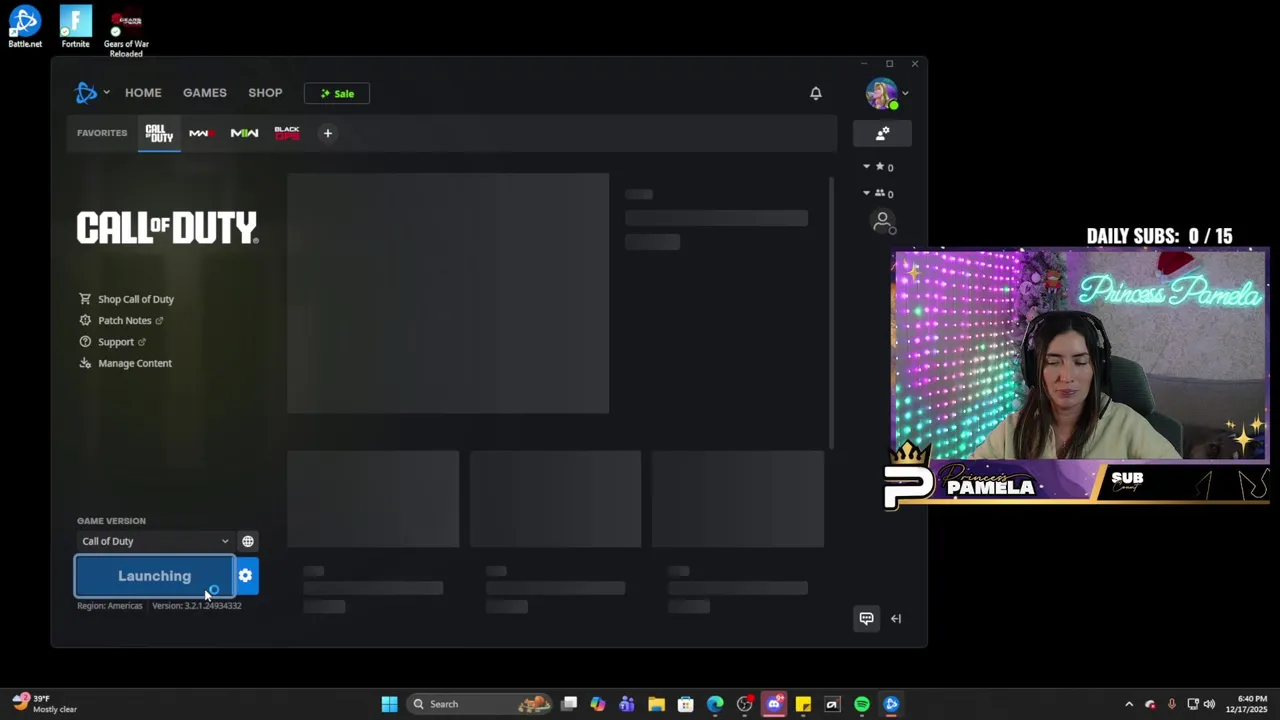Collapse the friends group showing 0
The width and height of the screenshot is (1280, 720).
click(866, 193)
